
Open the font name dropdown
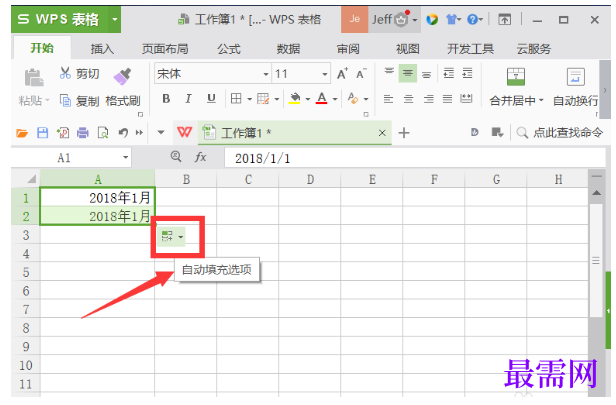tap(266, 74)
